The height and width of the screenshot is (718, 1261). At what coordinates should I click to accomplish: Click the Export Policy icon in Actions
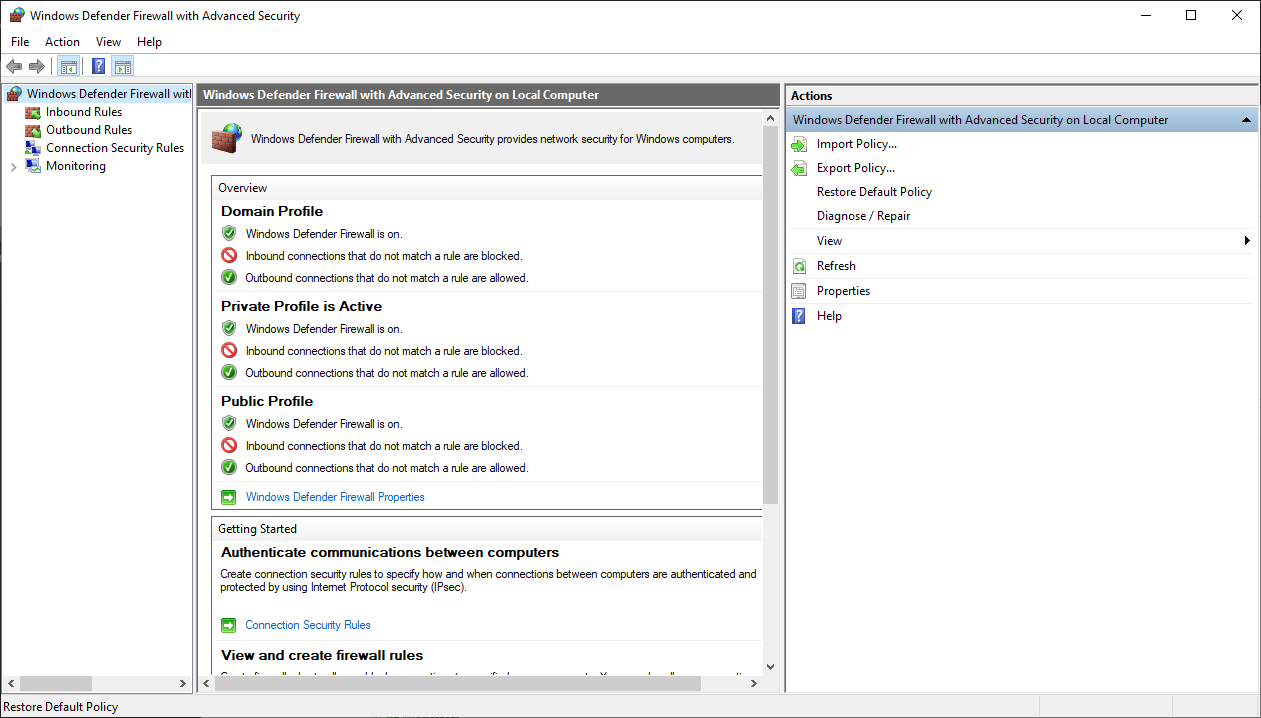[799, 168]
